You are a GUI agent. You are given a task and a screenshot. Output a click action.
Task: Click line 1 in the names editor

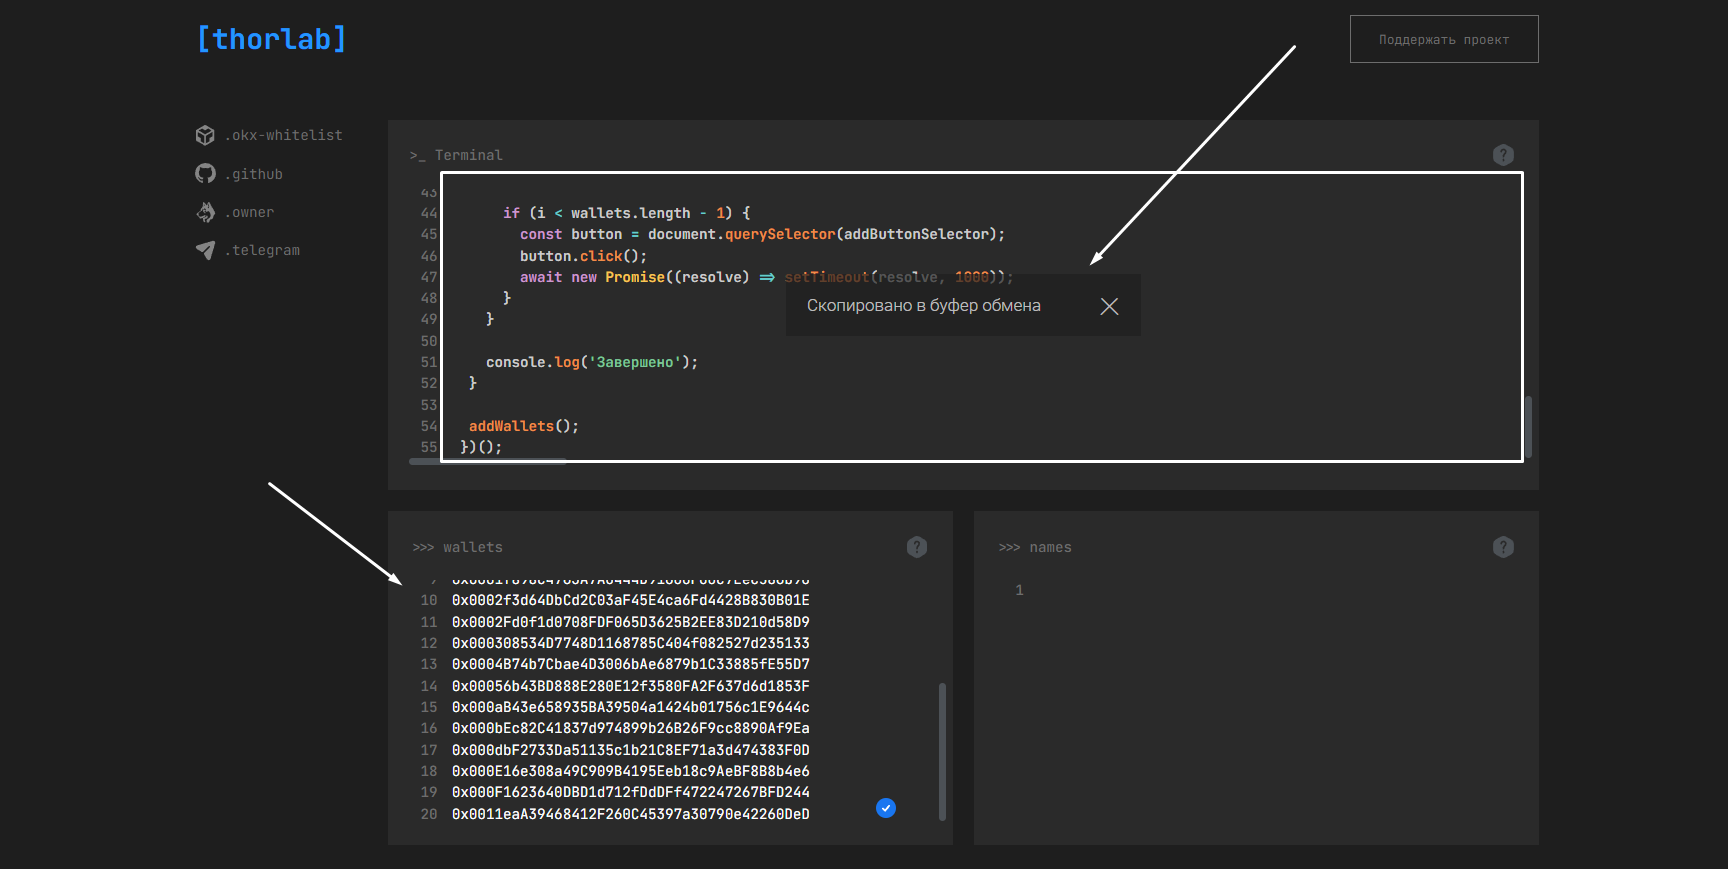[x=1019, y=590]
